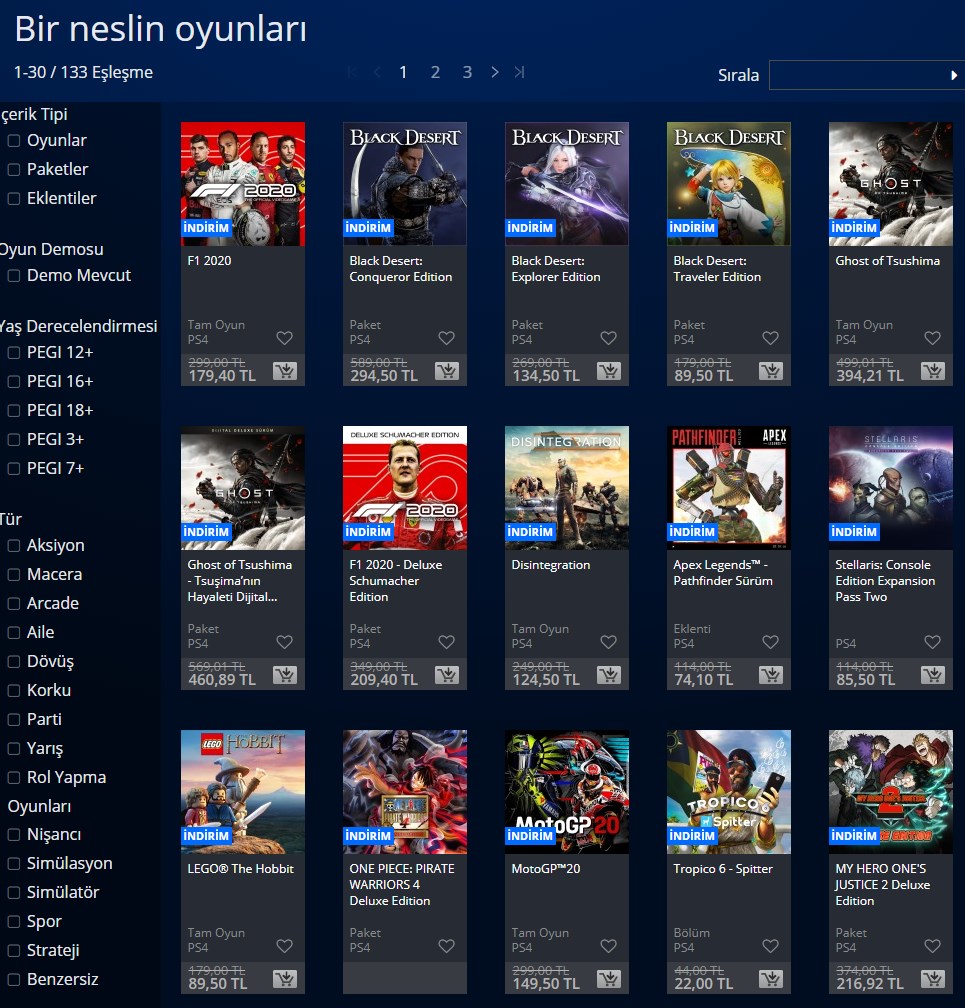Favorite Stellaris Expansion Pass Two heart
The width and height of the screenshot is (965, 1008).
(x=933, y=642)
